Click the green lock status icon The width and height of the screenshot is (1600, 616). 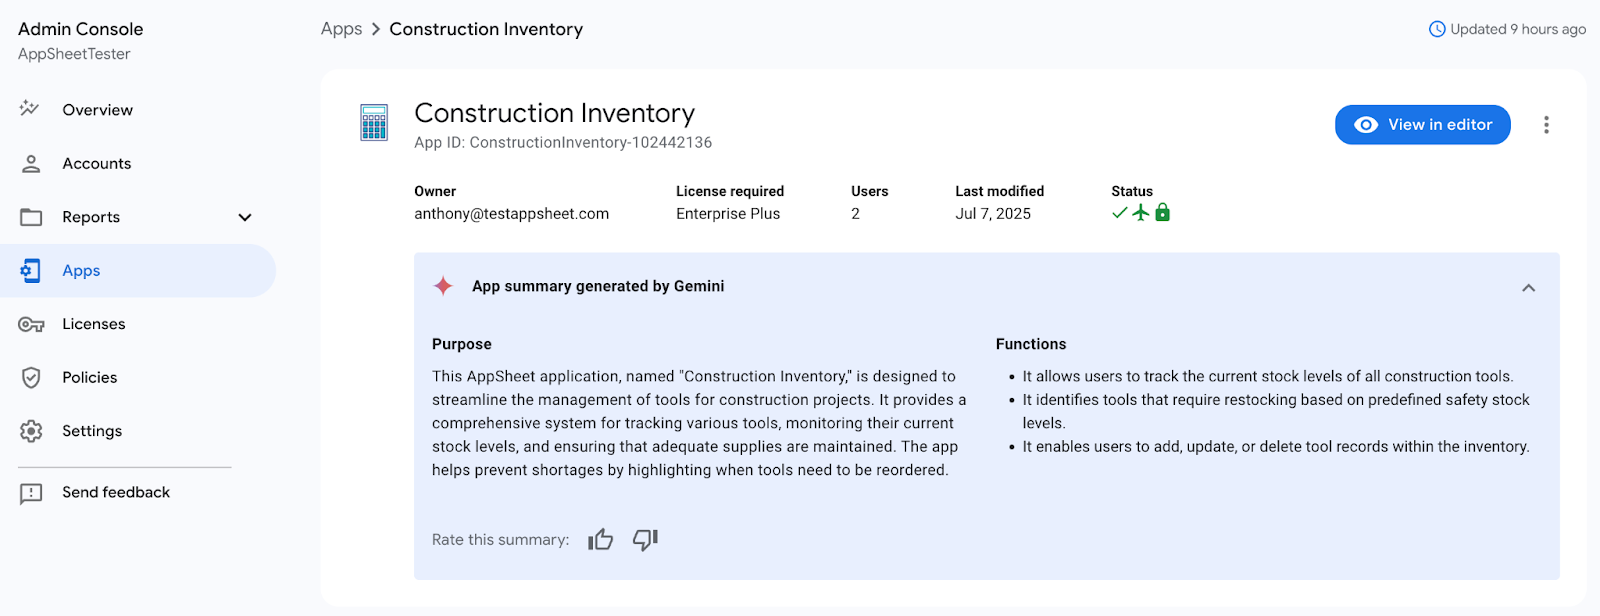pyautogui.click(x=1162, y=213)
